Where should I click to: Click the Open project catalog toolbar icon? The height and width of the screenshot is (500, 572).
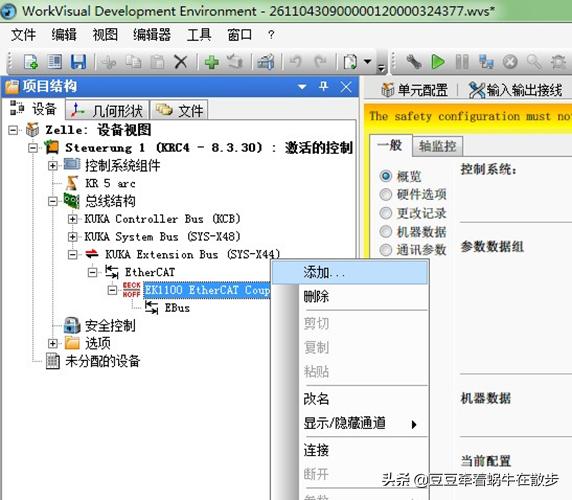55,62
